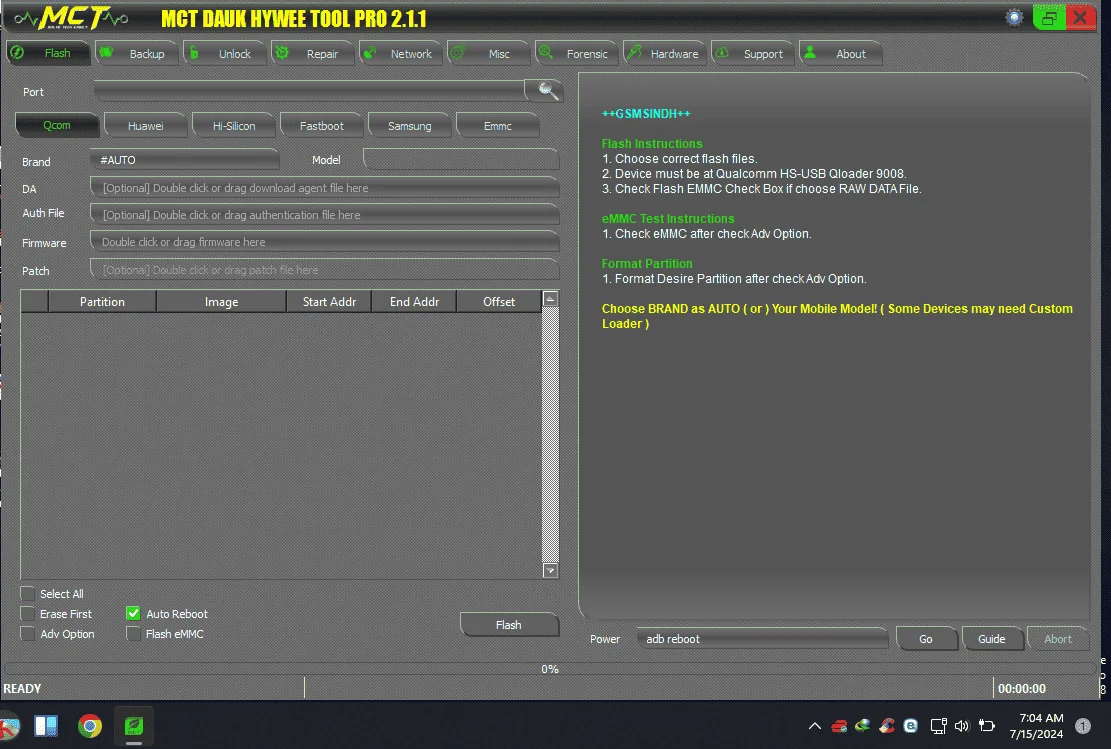The height and width of the screenshot is (749, 1111).
Task: Open the Hardware tab
Action: point(664,54)
